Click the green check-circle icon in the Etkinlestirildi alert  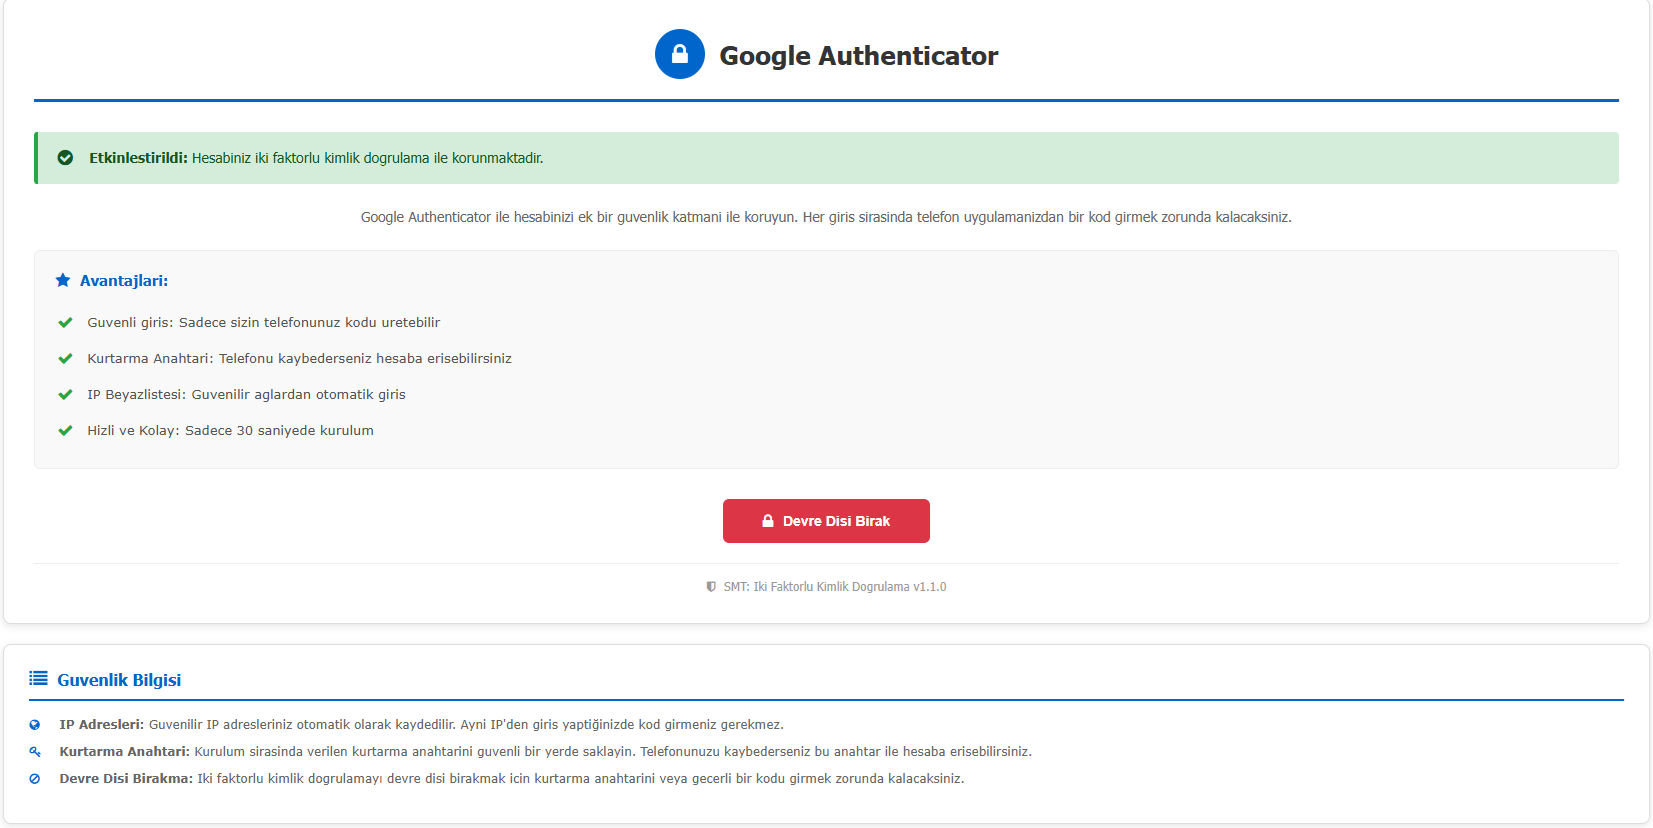coord(65,158)
